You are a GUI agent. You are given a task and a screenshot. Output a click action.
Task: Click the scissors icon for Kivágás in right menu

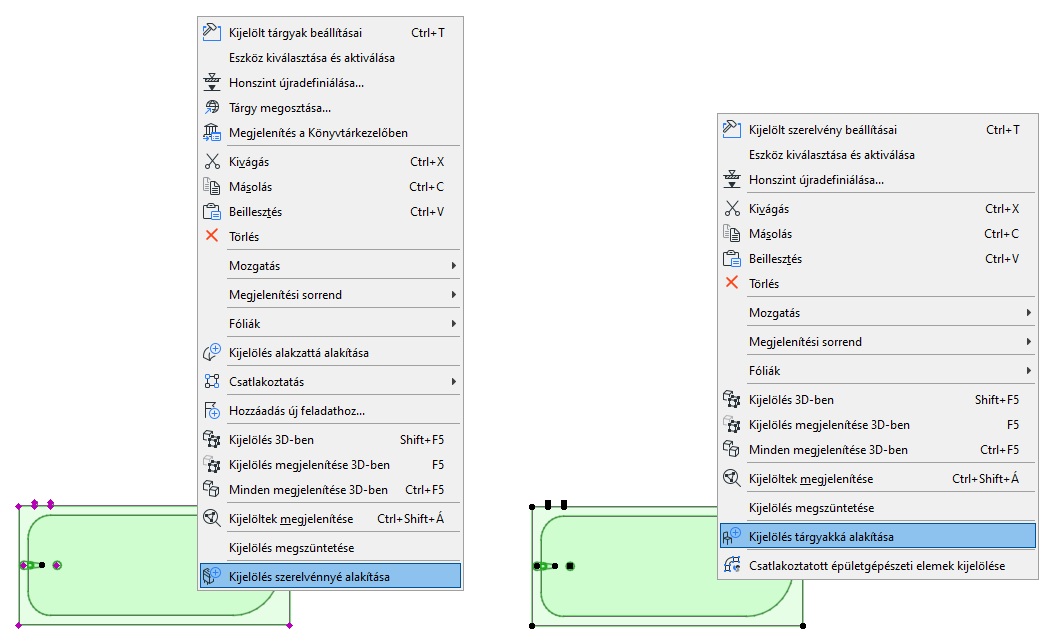731,209
